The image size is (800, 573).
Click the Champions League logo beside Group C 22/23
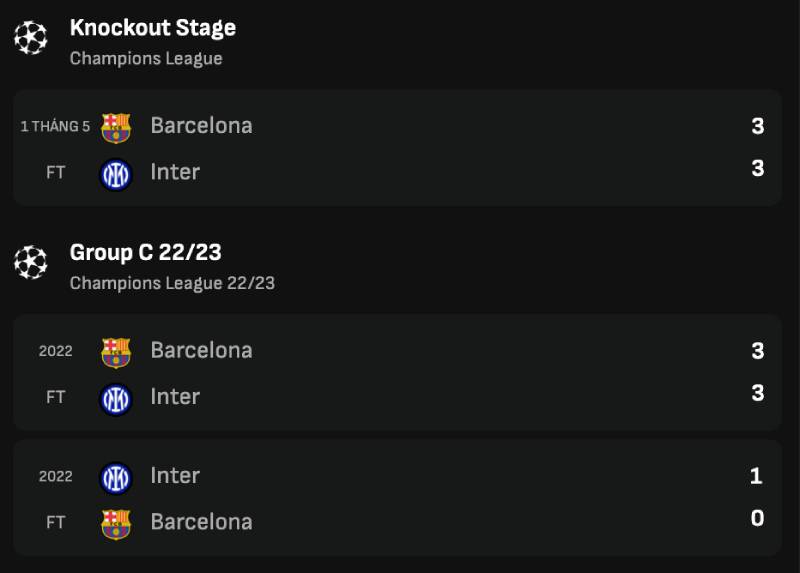(x=31, y=262)
